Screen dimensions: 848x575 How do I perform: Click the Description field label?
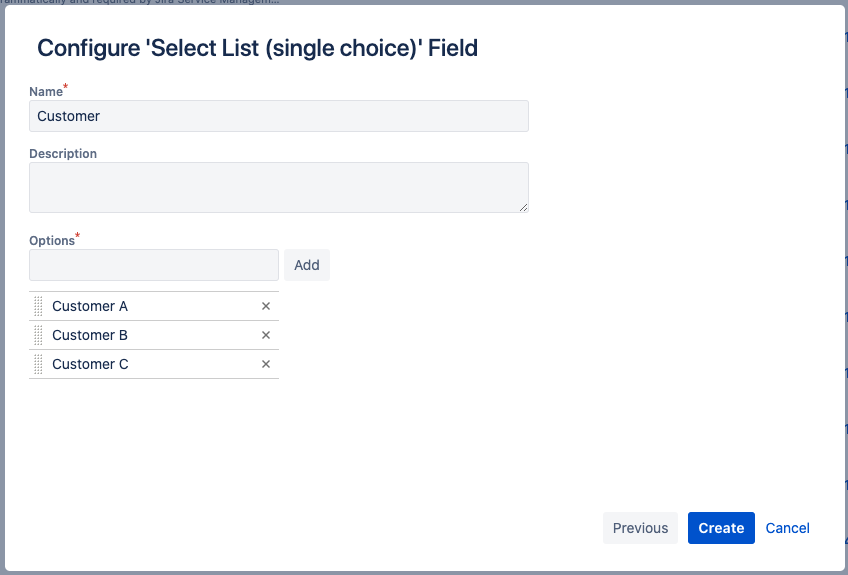(x=63, y=154)
